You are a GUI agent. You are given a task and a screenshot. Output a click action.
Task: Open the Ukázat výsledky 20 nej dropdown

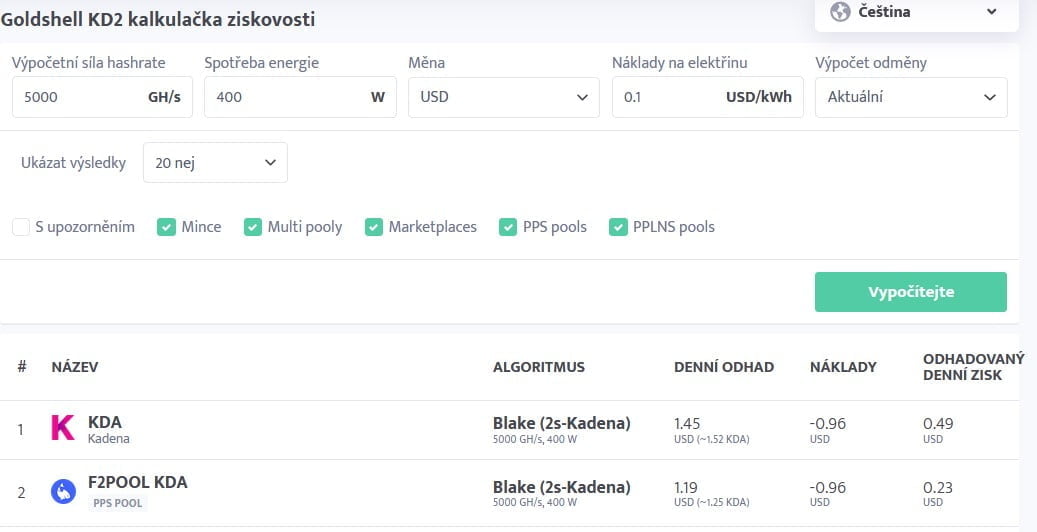coord(215,162)
